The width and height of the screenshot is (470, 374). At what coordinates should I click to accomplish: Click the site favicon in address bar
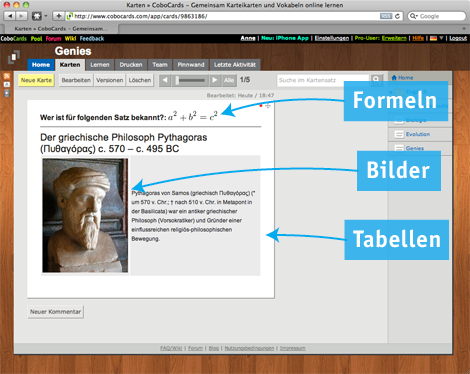click(70, 16)
